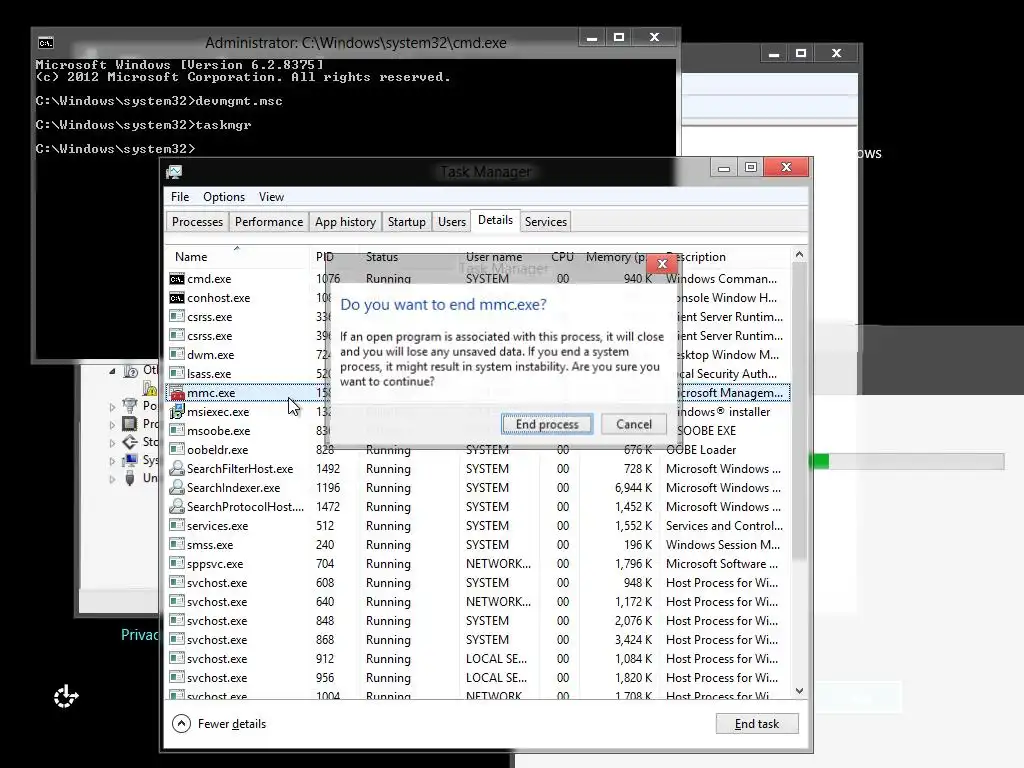Select the services.exe process name
The height and width of the screenshot is (768, 1024).
pos(217,526)
